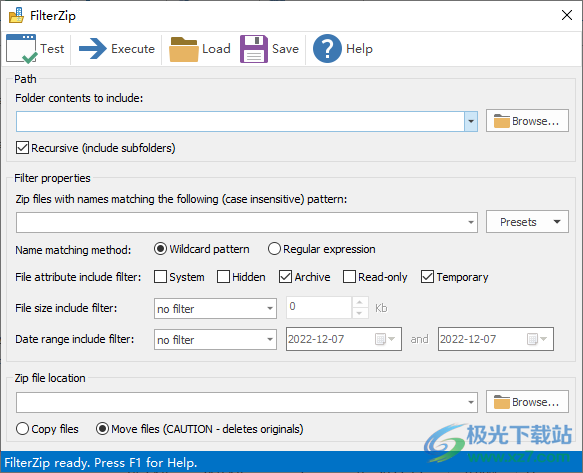The width and height of the screenshot is (583, 473).
Task: Toggle the Recursive (include subfolders) checkbox
Action: (x=22, y=148)
